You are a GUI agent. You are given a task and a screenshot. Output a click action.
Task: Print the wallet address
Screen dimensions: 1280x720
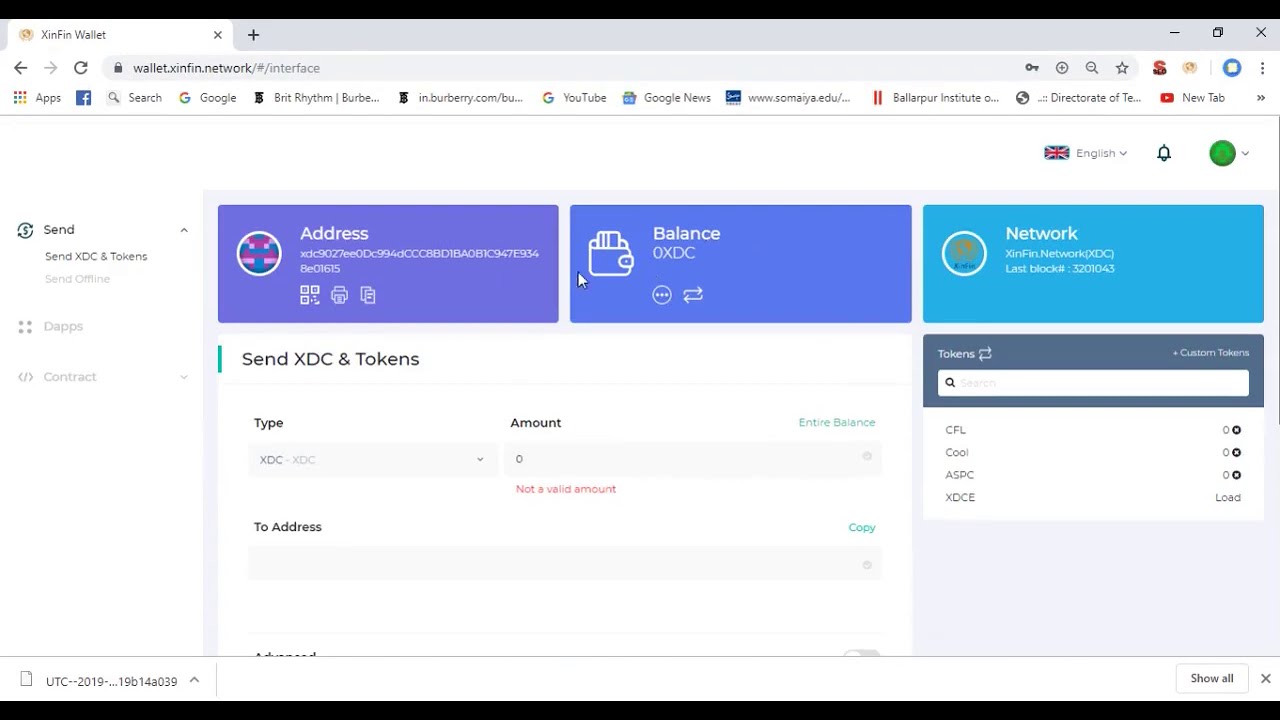pos(339,295)
